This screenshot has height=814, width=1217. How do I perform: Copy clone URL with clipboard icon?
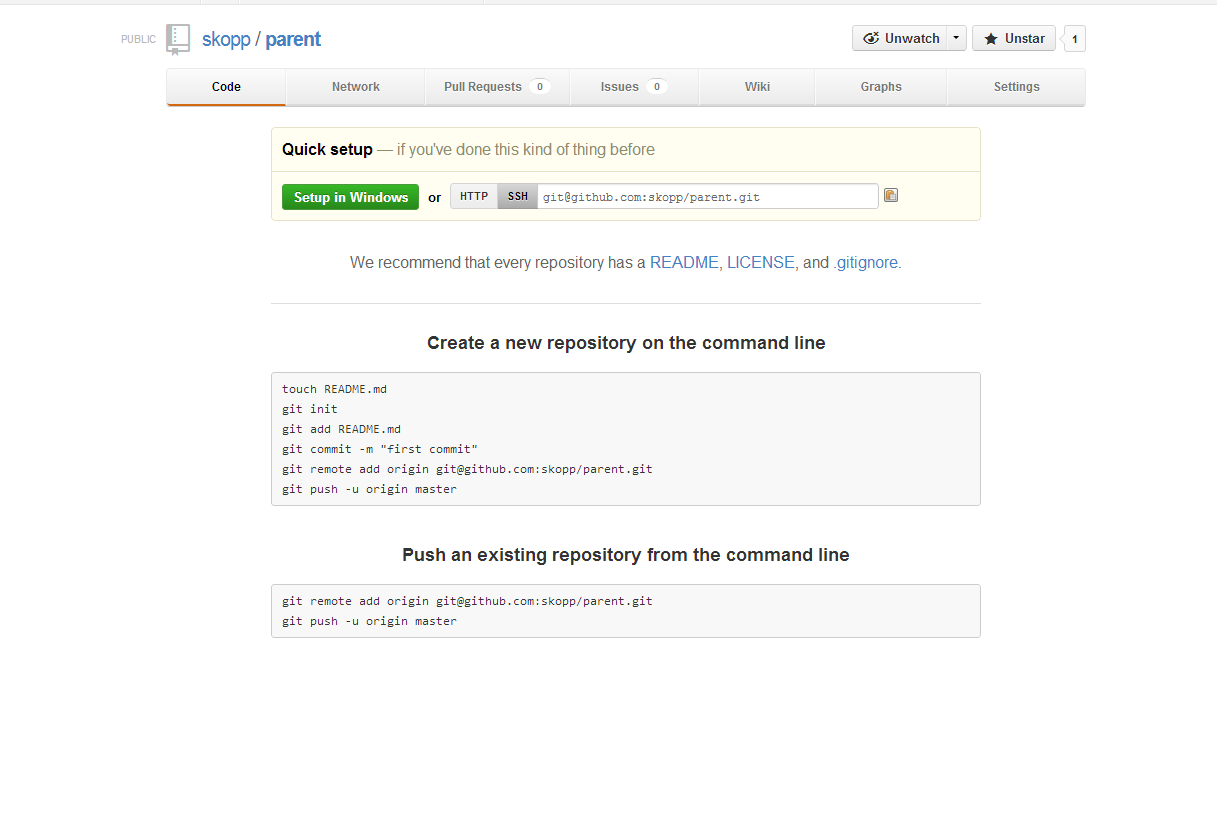point(891,195)
